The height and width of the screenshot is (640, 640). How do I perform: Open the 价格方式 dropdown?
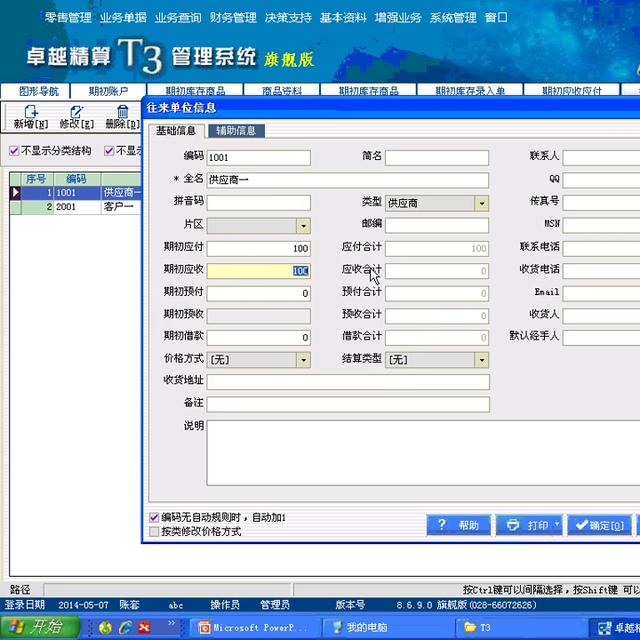pyautogui.click(x=303, y=360)
